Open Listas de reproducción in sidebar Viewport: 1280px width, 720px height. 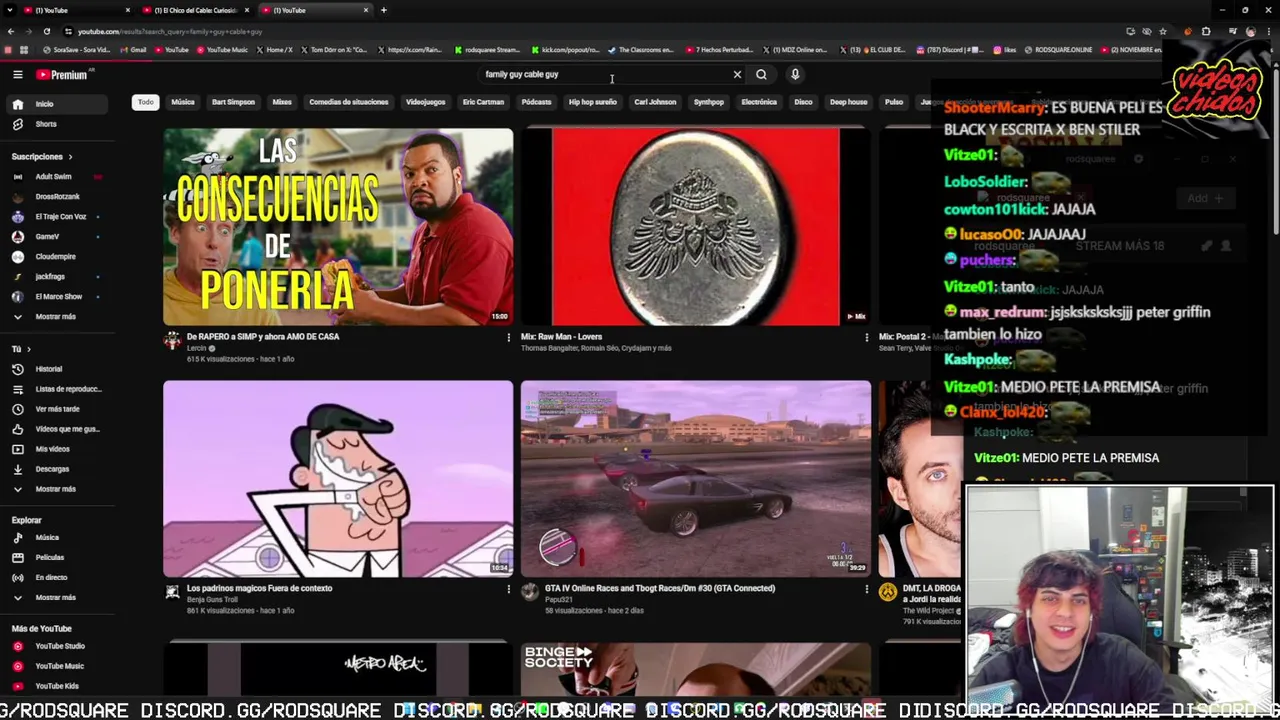coord(58,389)
